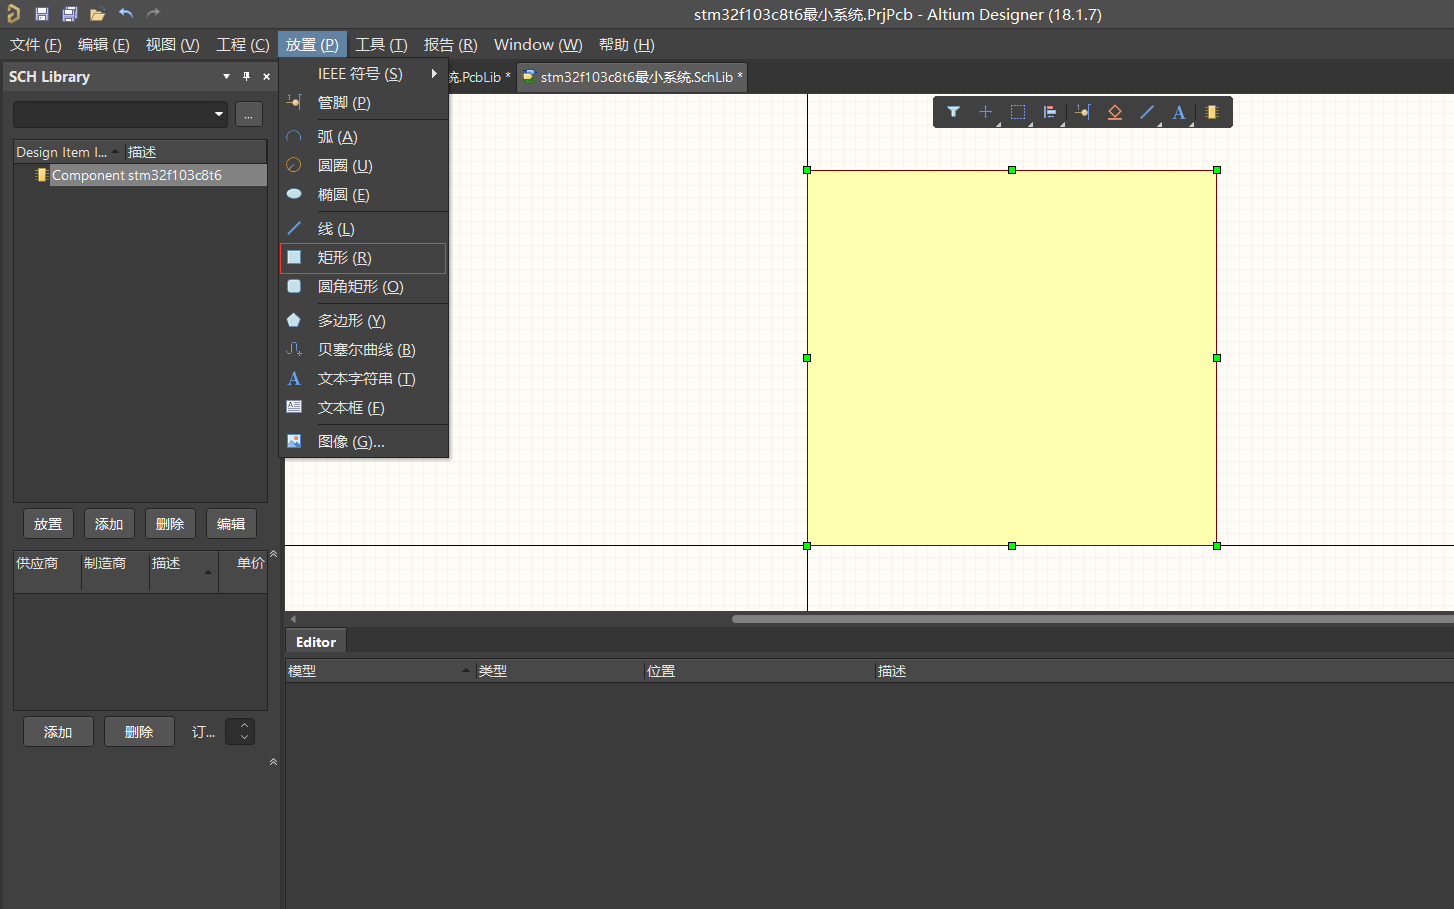
Task: Choose 文本字符串 (T) from place menu
Action: coord(362,379)
